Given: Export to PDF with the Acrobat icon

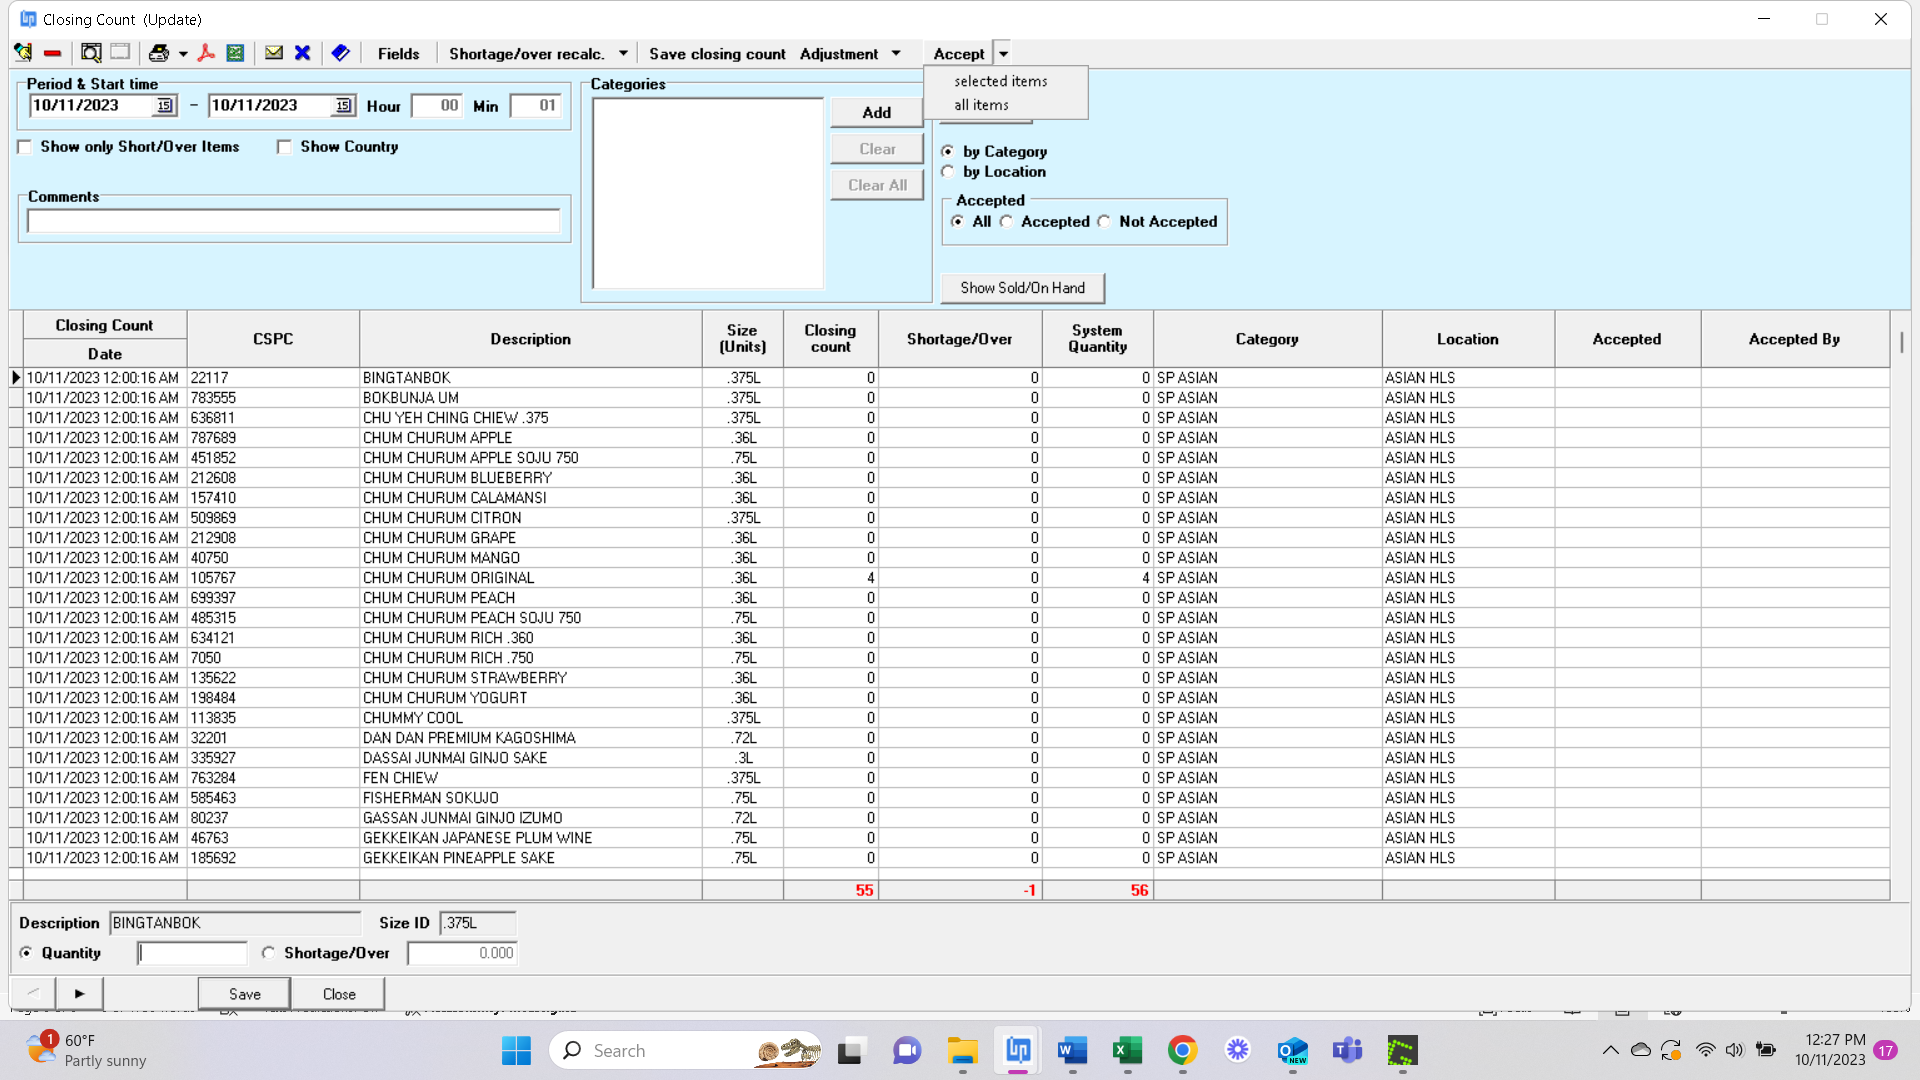Looking at the screenshot, I should 206,53.
